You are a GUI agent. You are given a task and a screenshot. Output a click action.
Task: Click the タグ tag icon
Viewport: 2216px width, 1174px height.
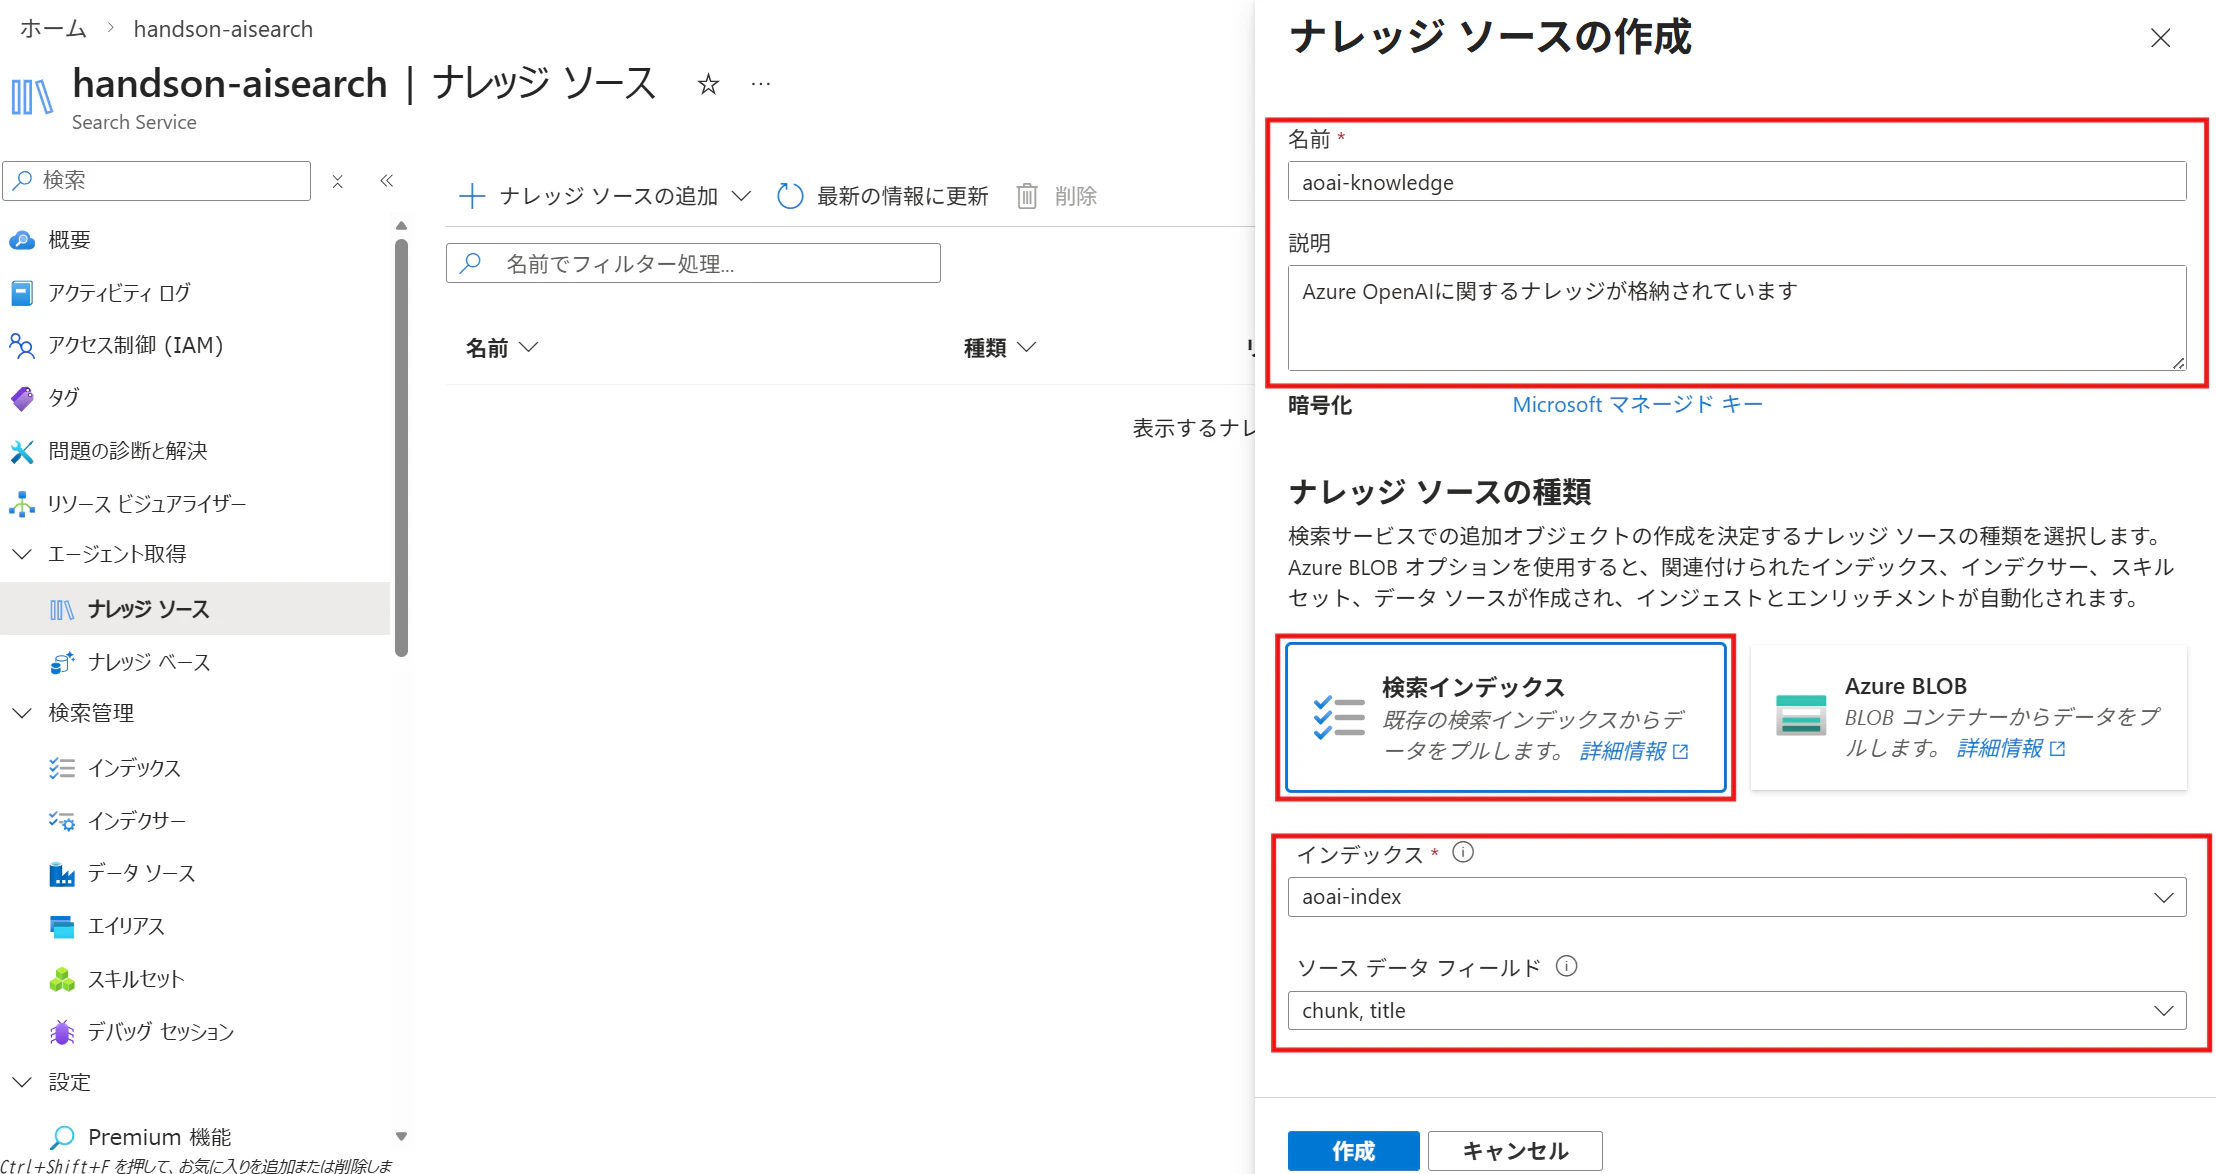22,398
